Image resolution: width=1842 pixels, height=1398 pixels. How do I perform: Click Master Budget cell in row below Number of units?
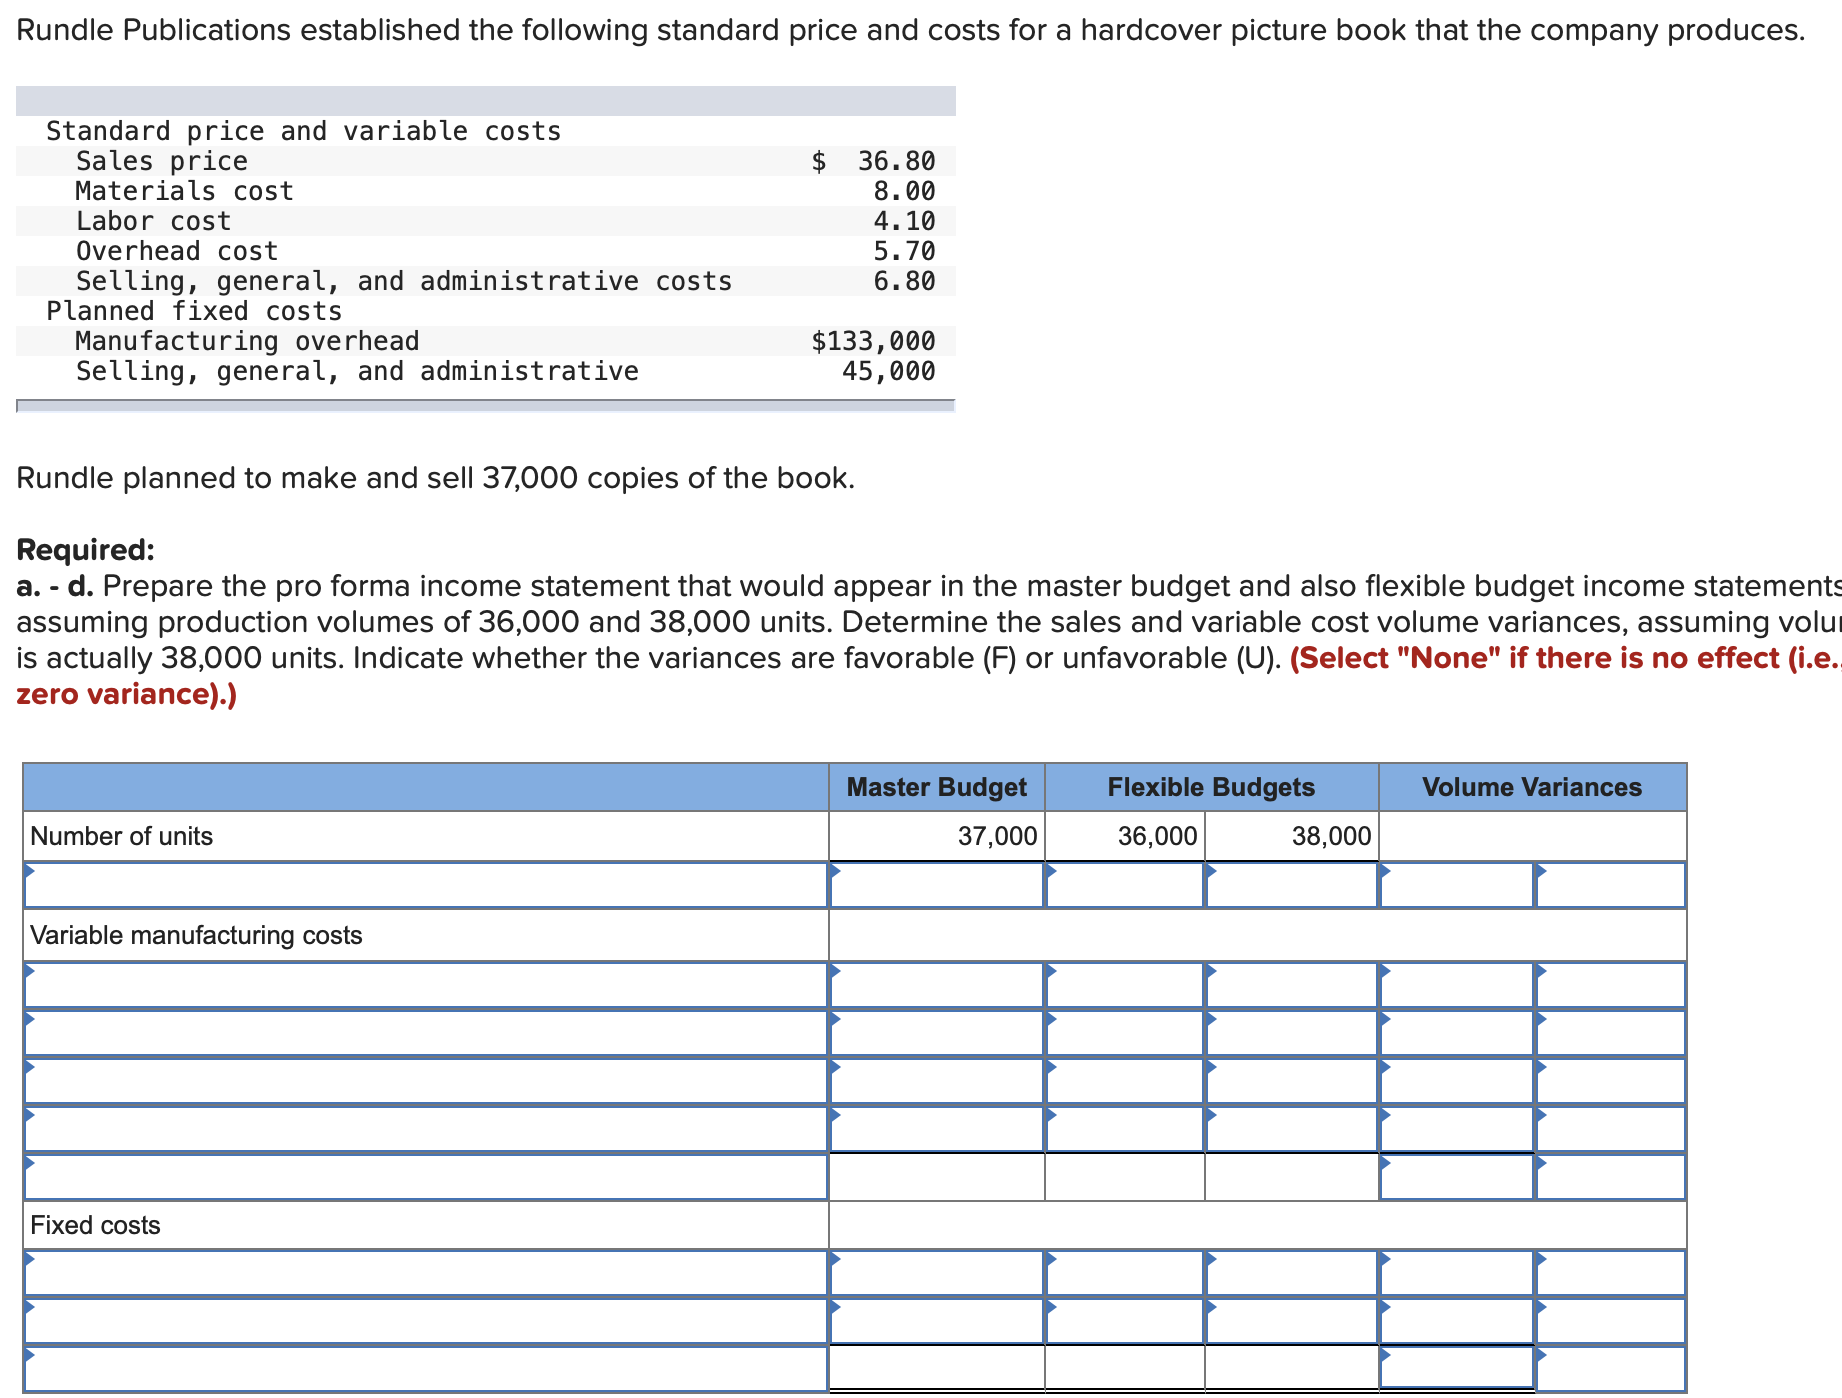pos(937,885)
